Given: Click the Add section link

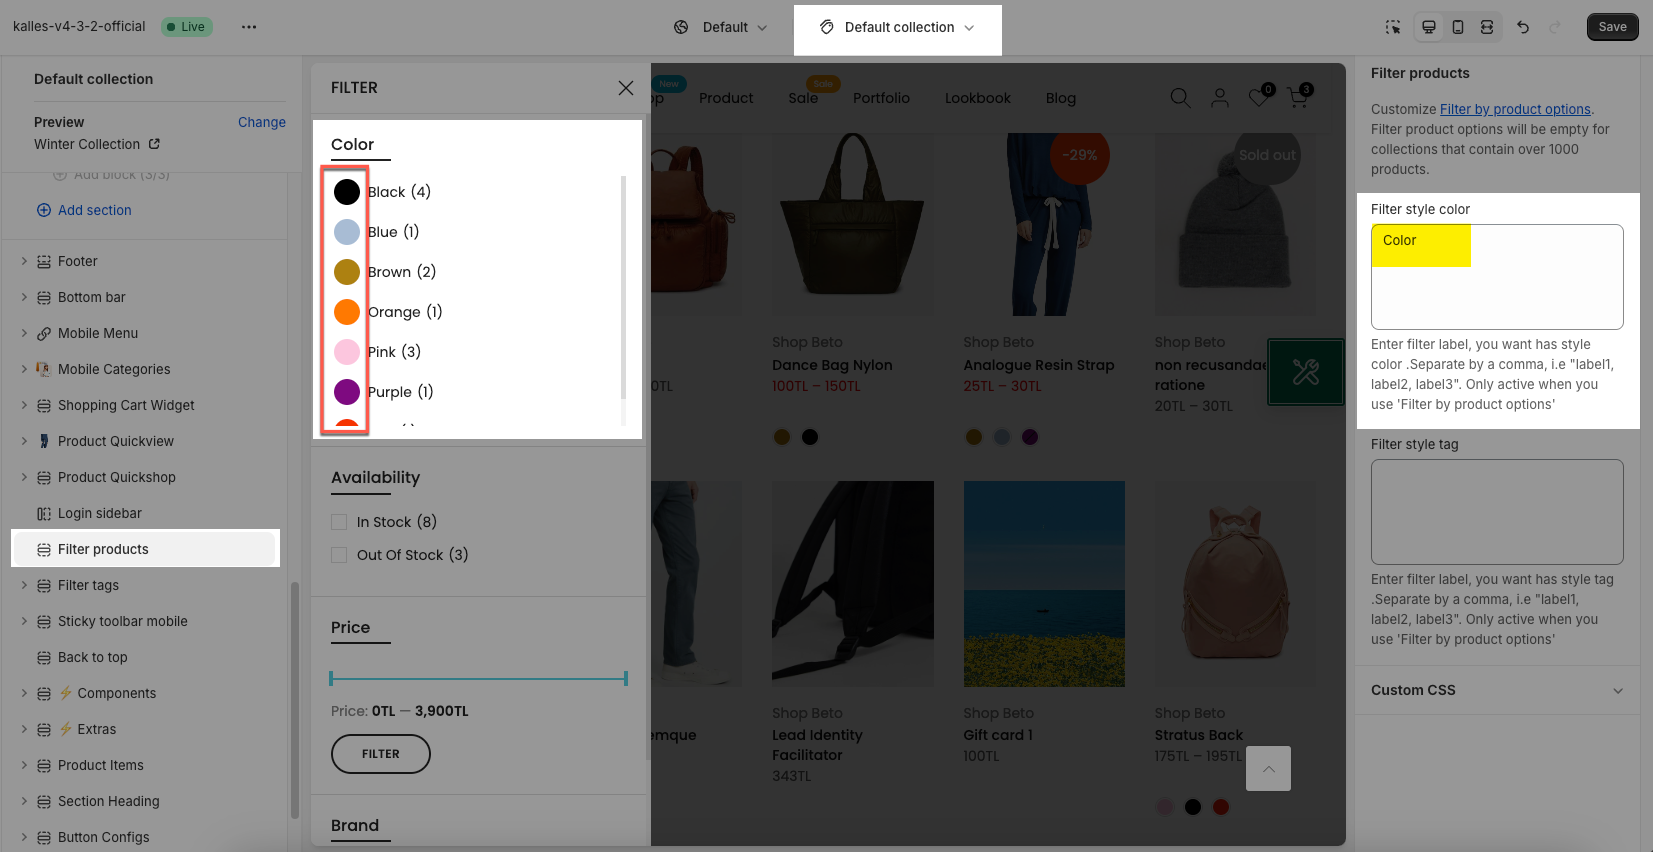Looking at the screenshot, I should [95, 210].
